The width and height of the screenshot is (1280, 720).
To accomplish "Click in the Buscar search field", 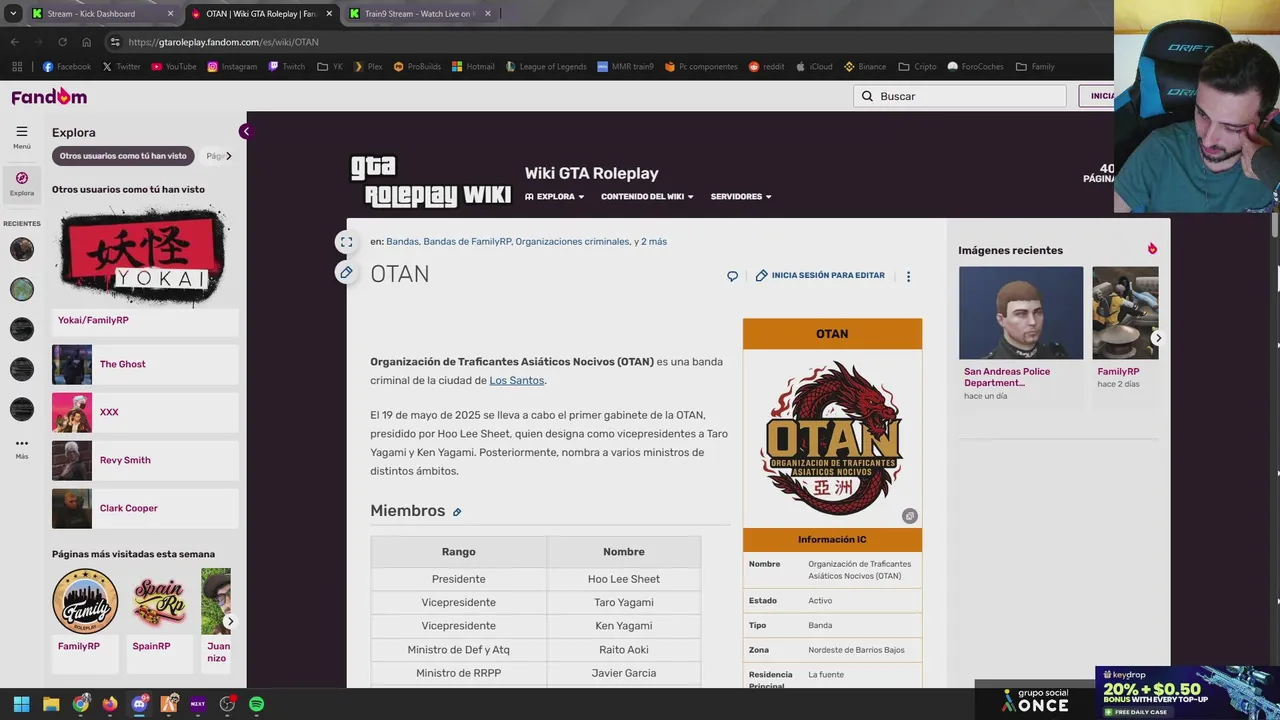I will (x=960, y=96).
